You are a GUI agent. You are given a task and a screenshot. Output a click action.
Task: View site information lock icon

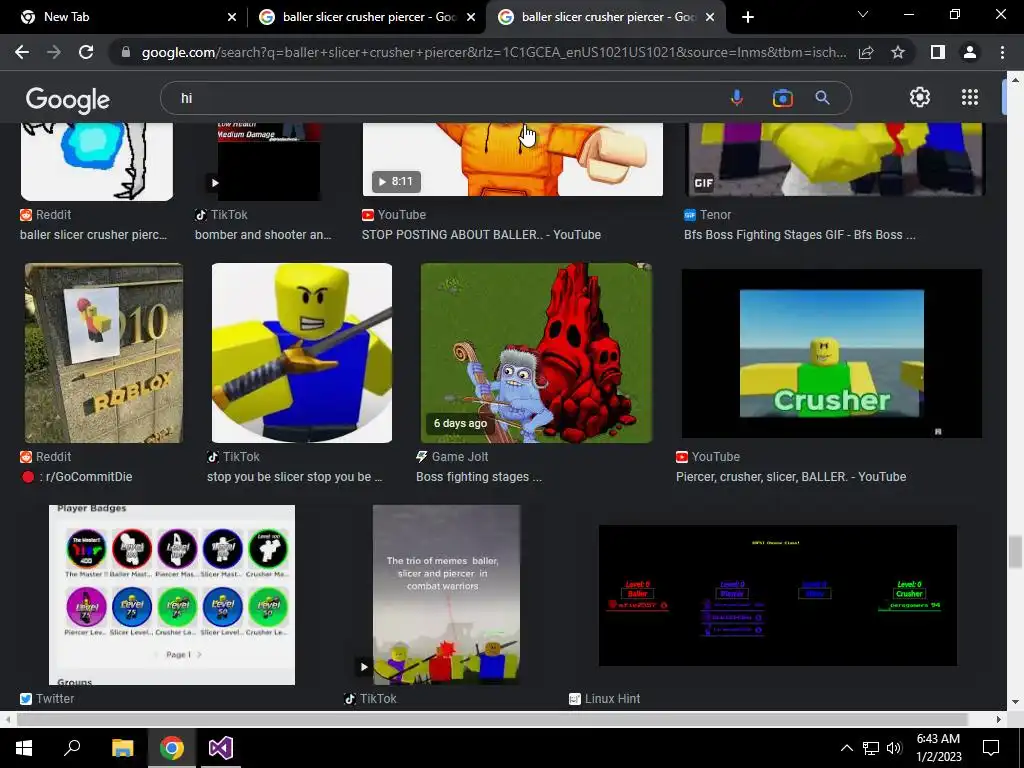tap(126, 52)
